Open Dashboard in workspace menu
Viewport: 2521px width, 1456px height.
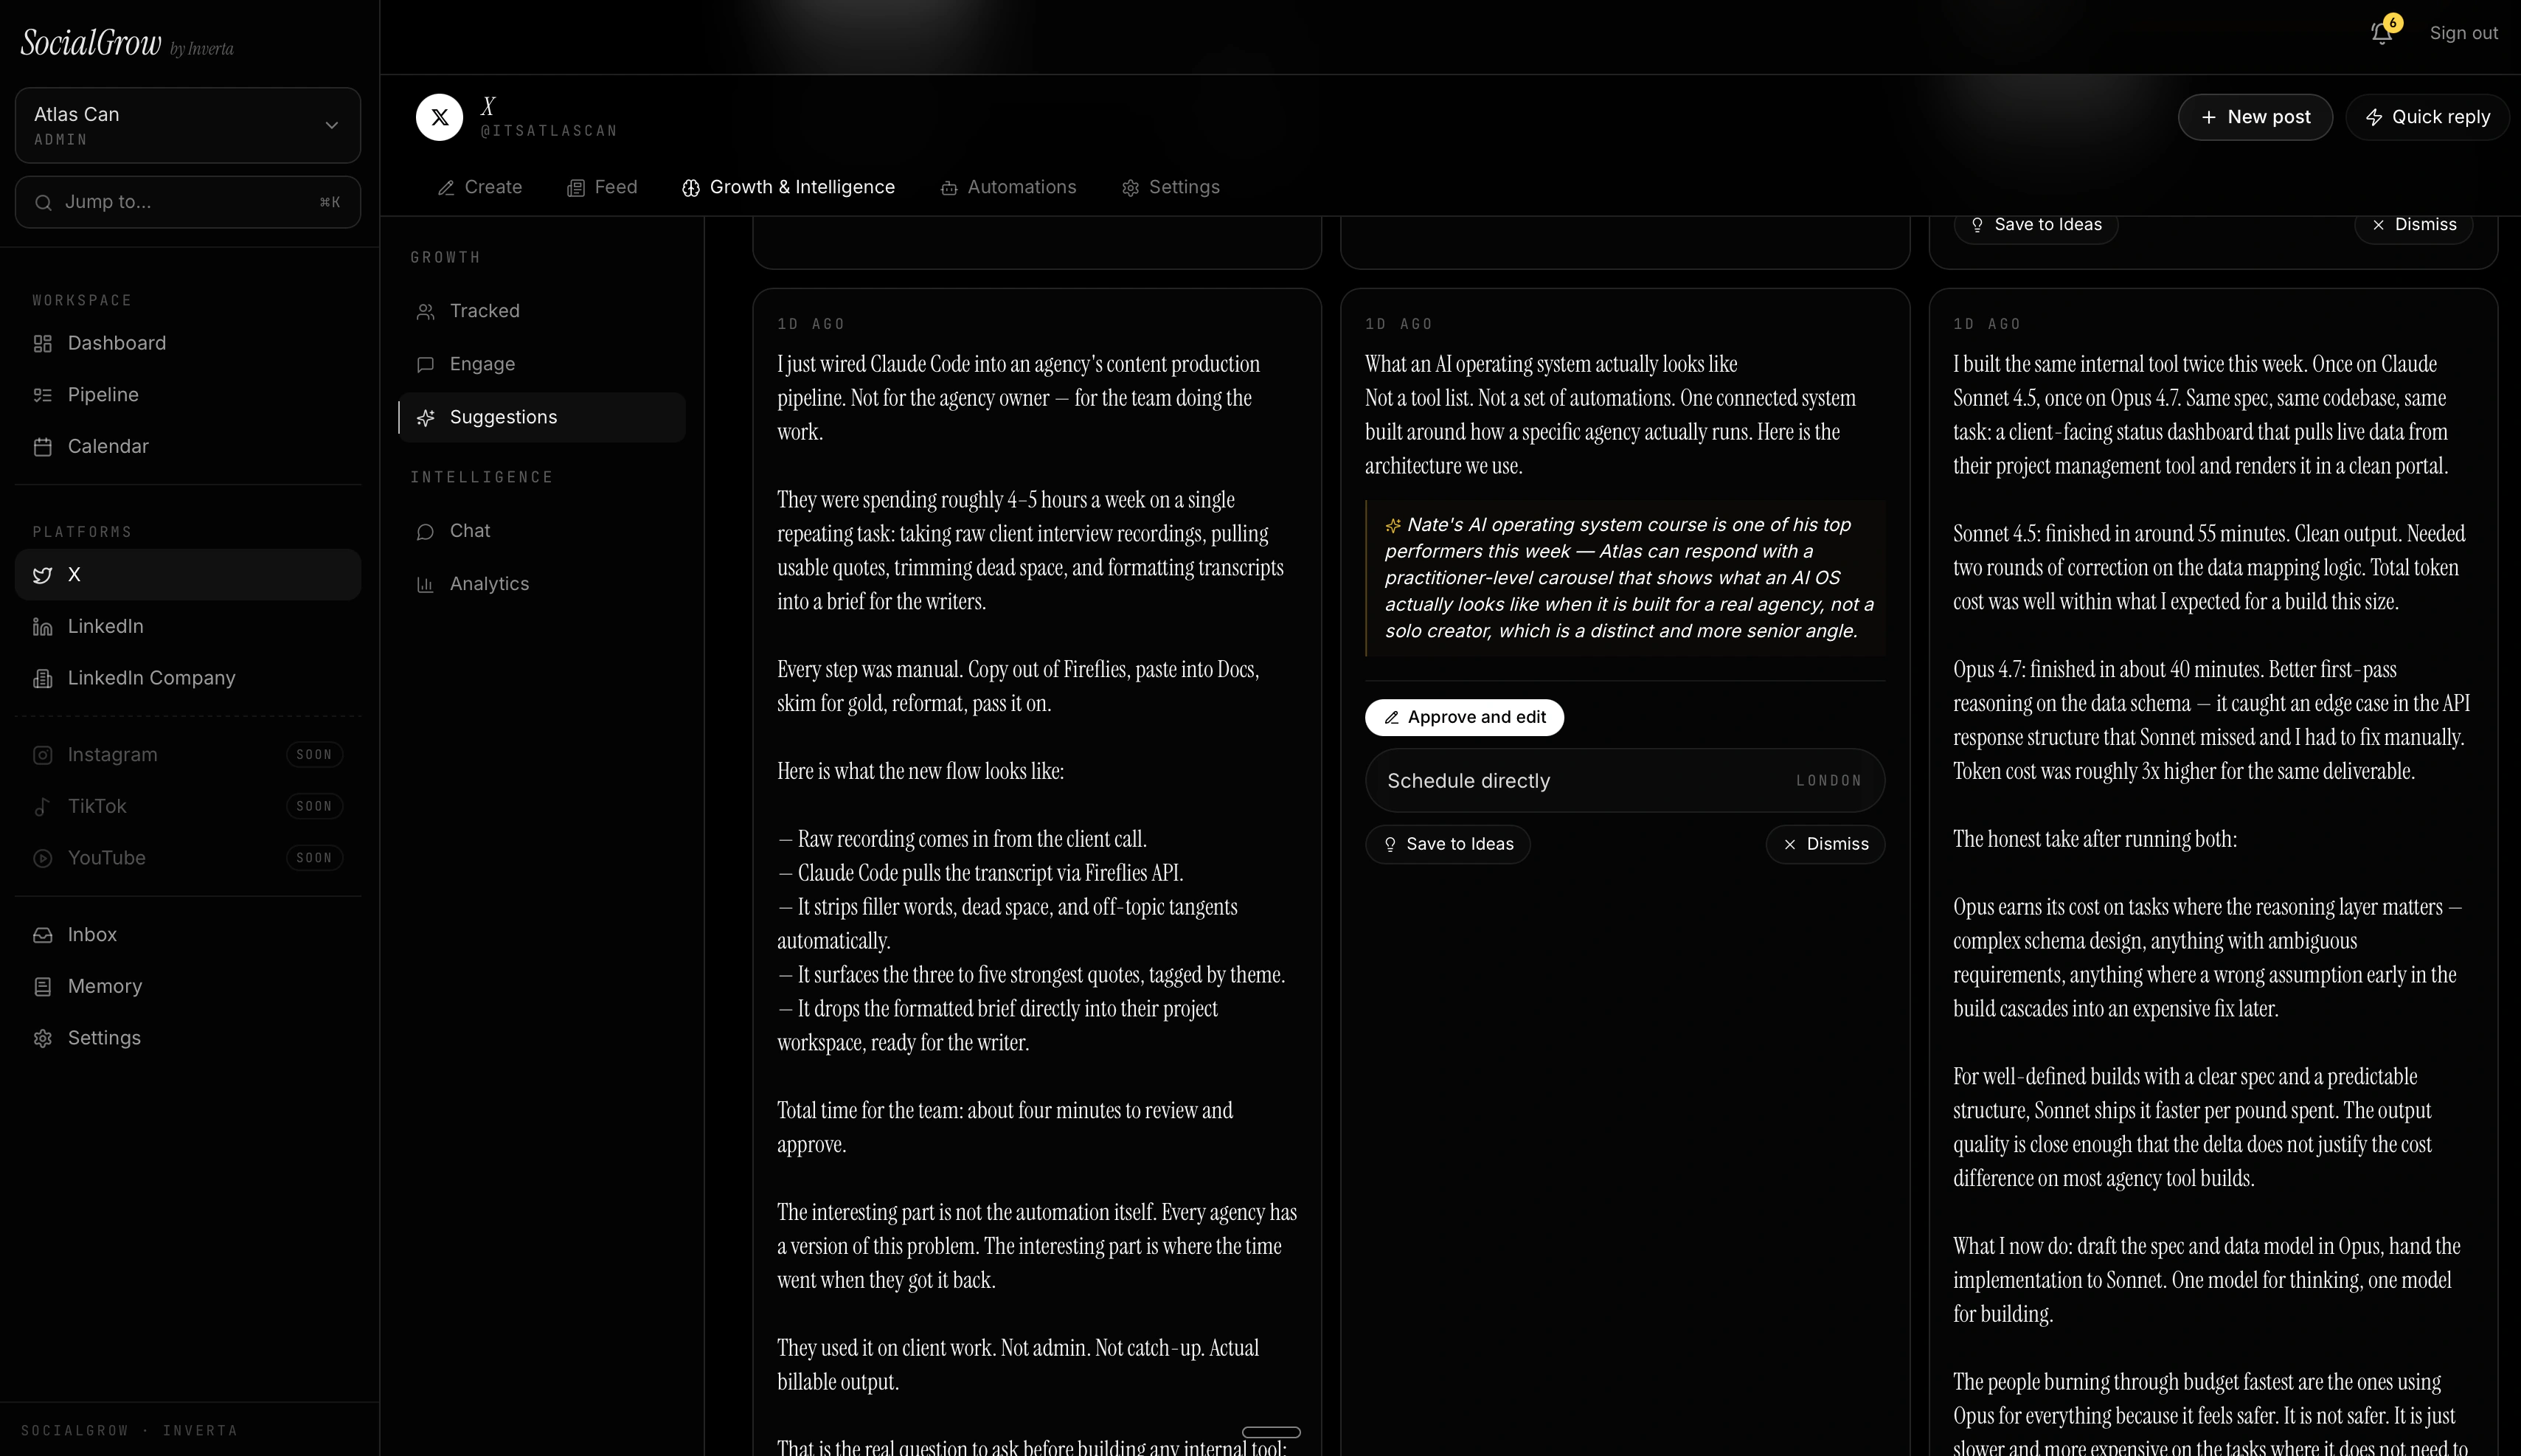(x=188, y=343)
